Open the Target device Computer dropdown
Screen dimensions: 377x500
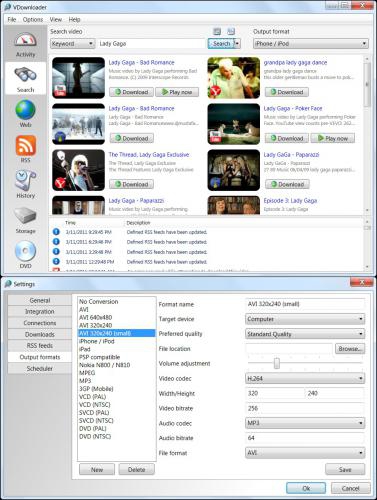(x=305, y=319)
